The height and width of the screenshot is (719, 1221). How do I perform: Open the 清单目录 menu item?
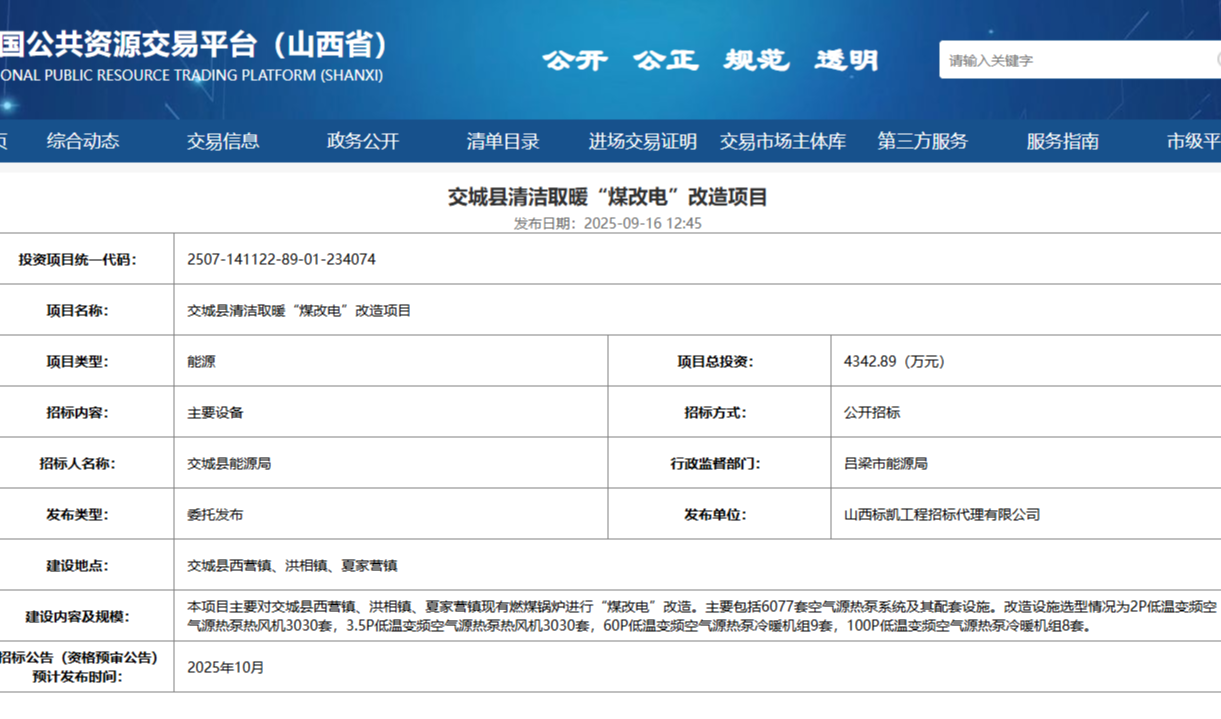point(503,141)
